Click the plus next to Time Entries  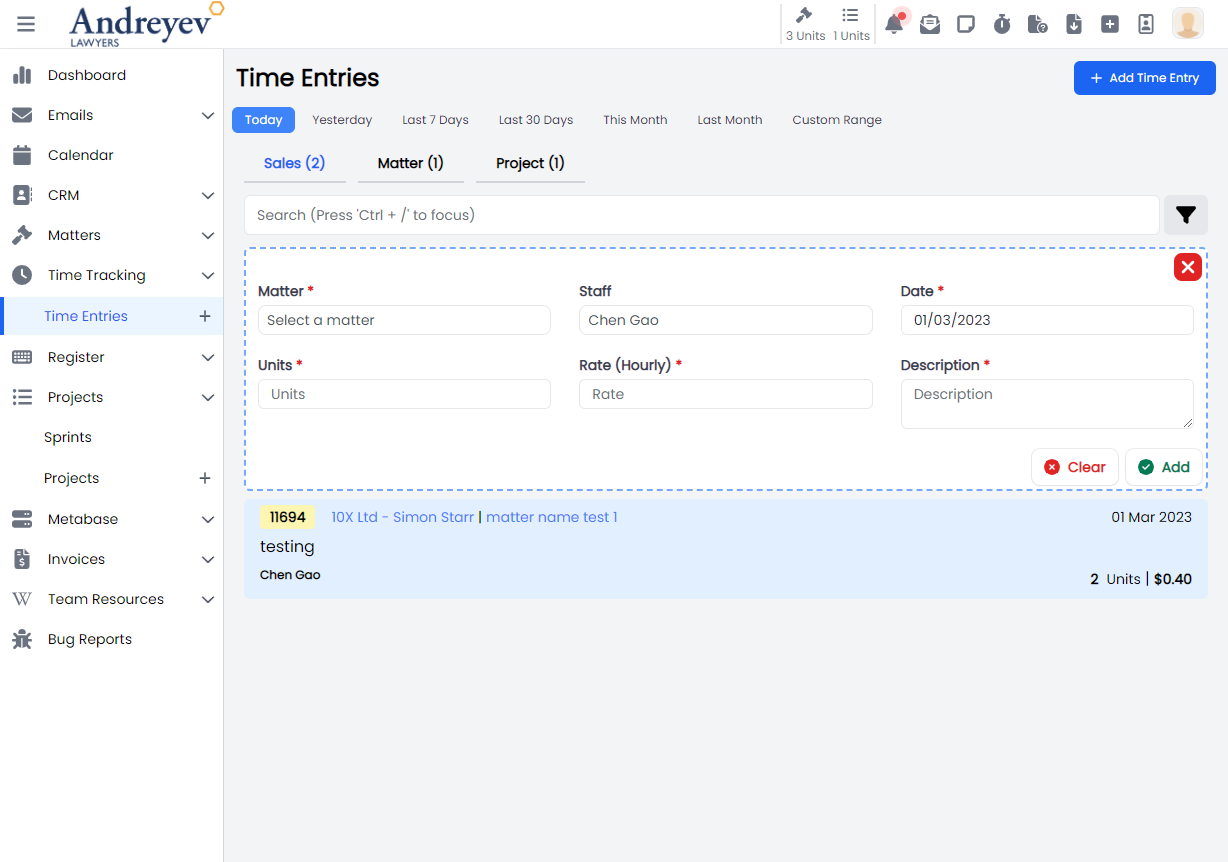[205, 316]
